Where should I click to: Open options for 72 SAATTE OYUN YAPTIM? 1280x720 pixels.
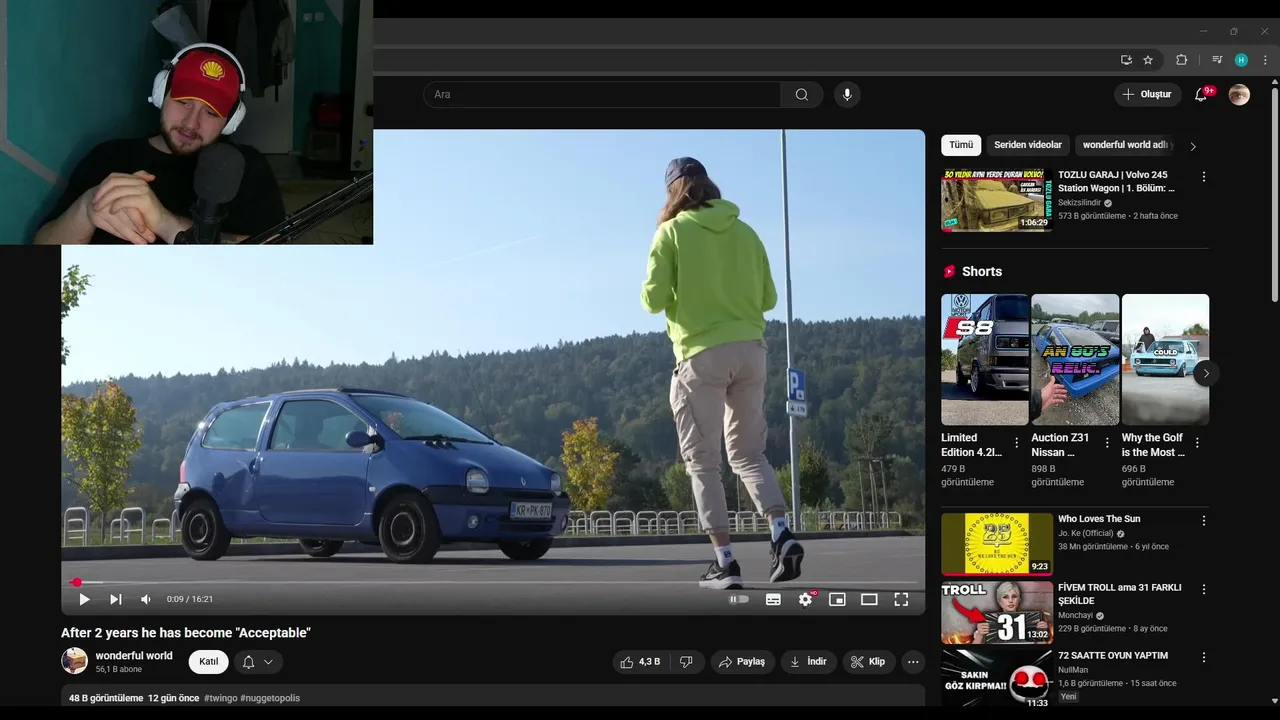tap(1203, 658)
